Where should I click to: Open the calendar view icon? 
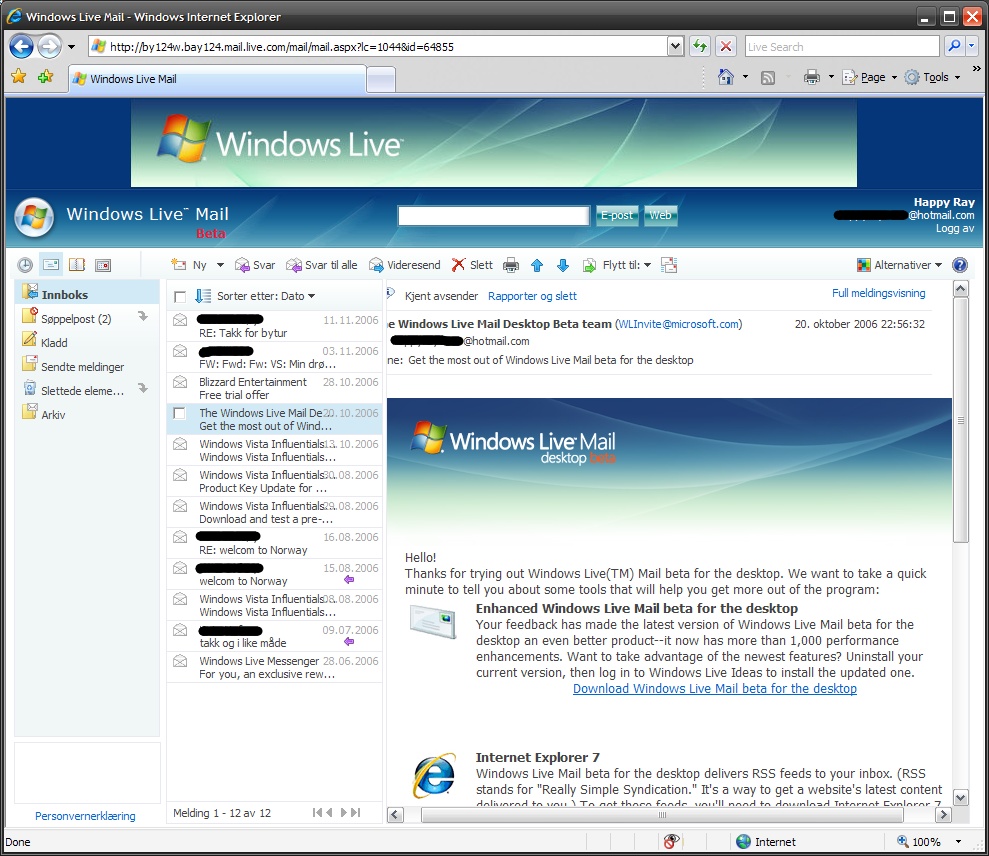(x=103, y=265)
